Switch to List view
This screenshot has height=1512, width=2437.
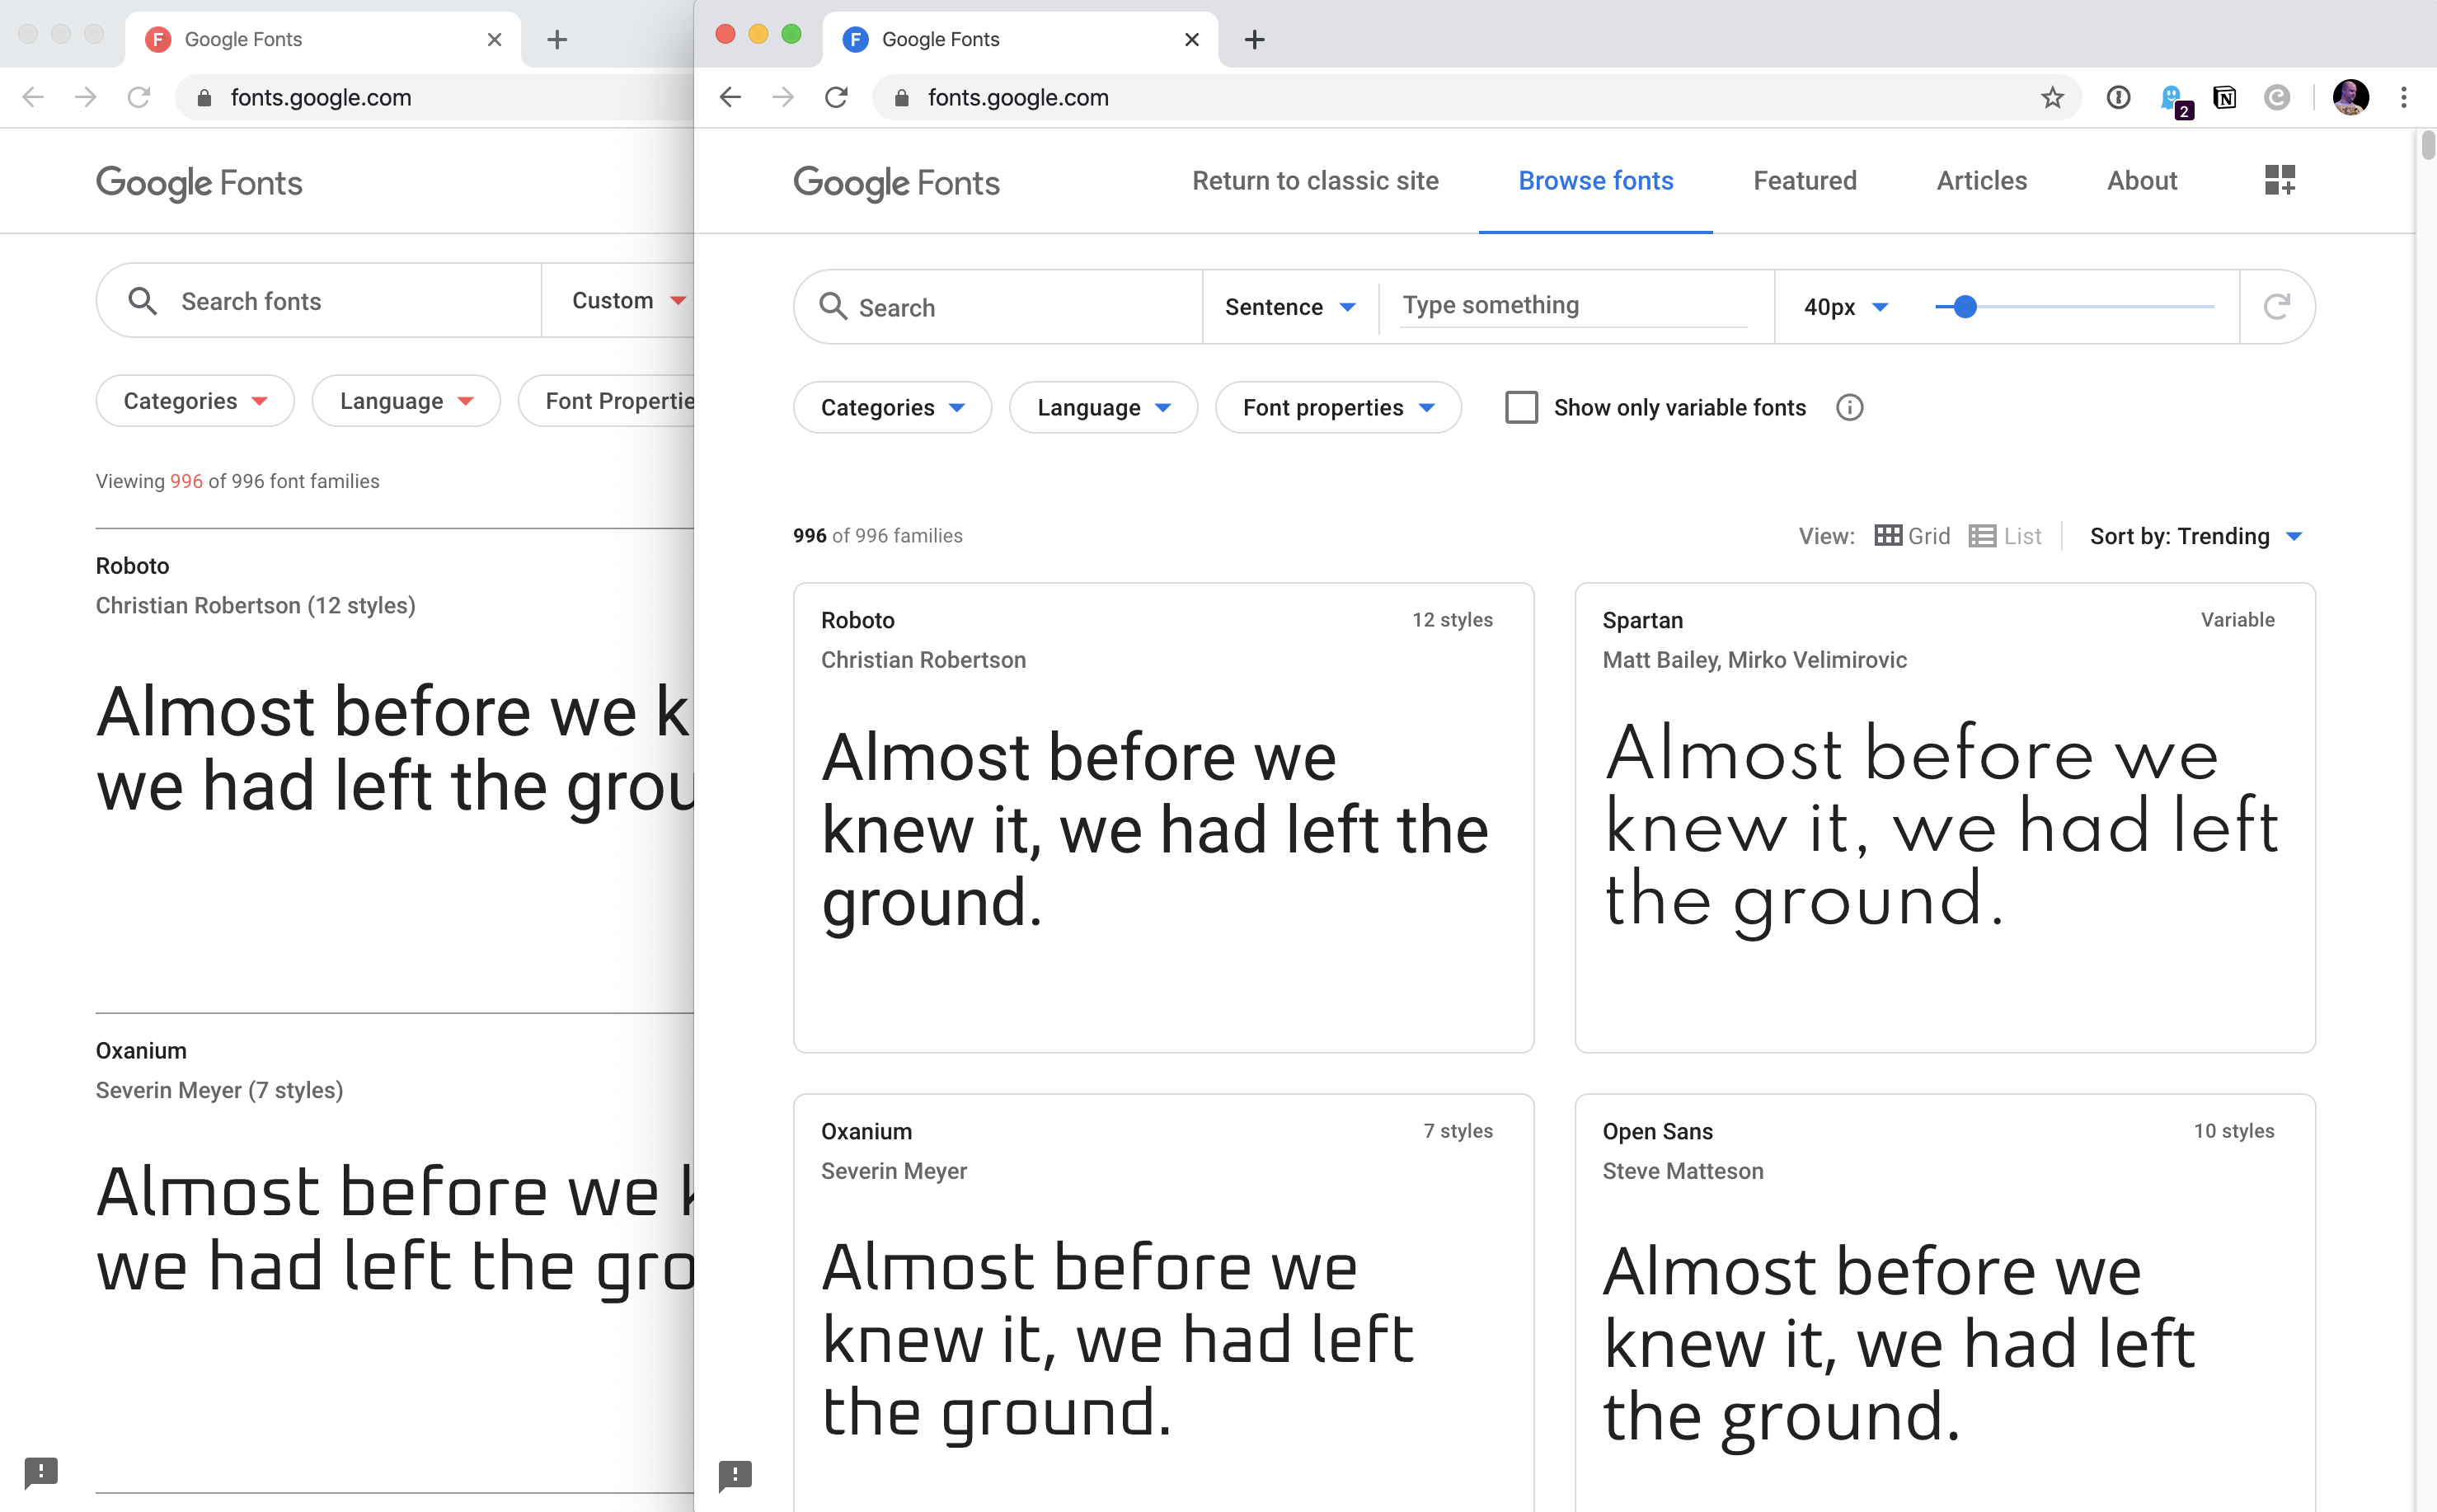[2005, 536]
